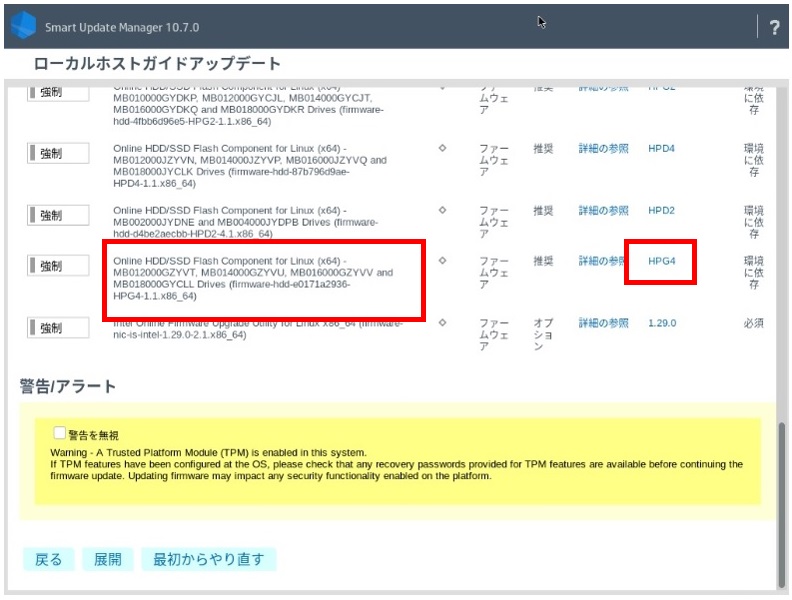
Task: Toggle 強制 for the HPG4 firmware row
Action: (x=58, y=266)
